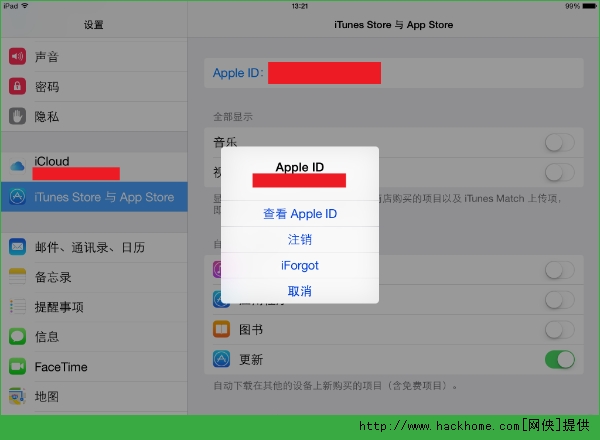Image resolution: width=600 pixels, height=440 pixels.
Task: Tap the Mail envelope icon
Action: [17, 247]
